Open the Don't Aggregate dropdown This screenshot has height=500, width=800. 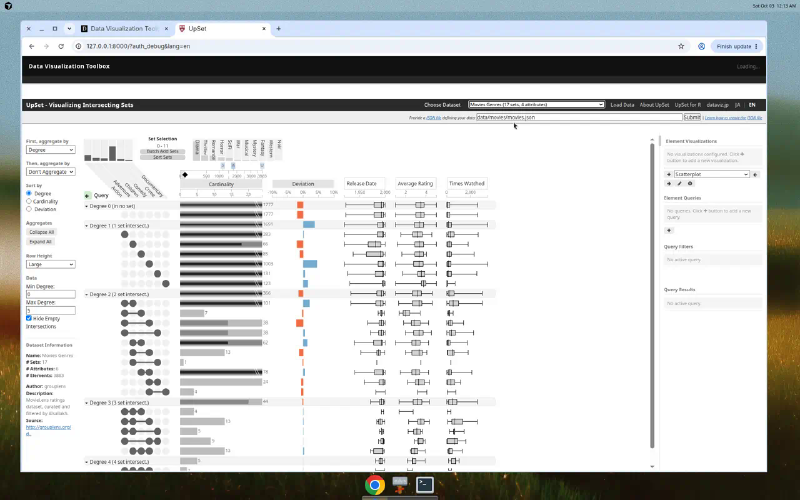click(x=51, y=171)
